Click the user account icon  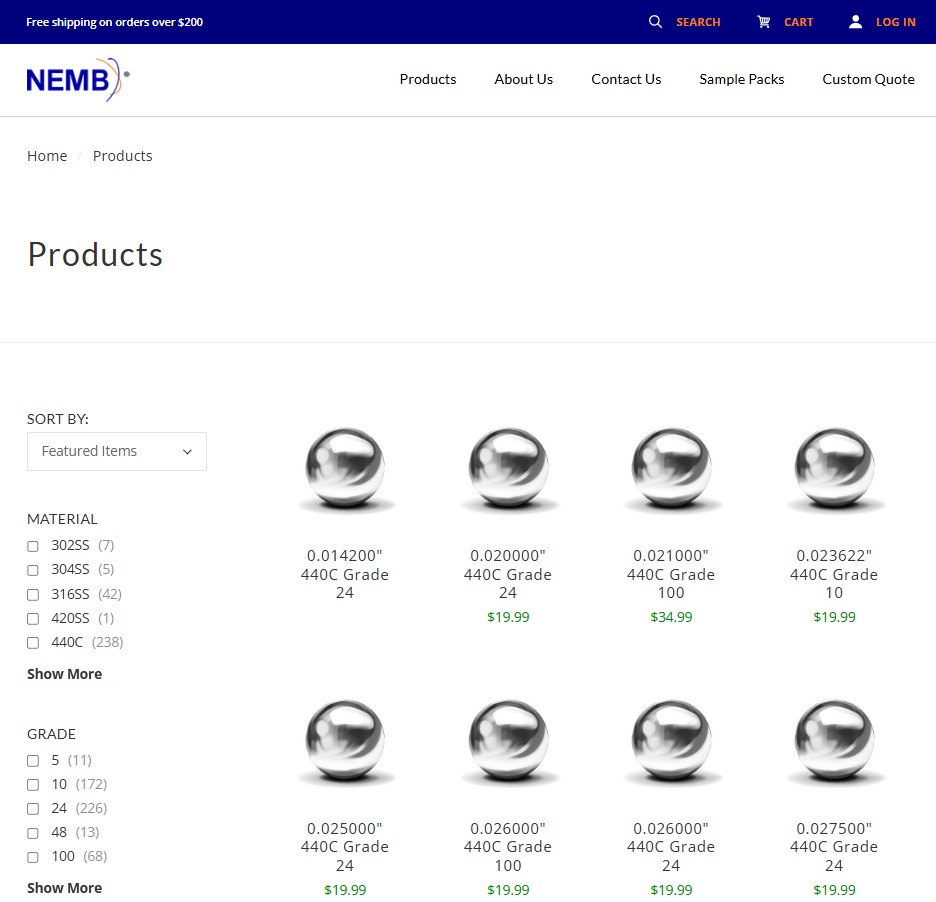coord(855,22)
